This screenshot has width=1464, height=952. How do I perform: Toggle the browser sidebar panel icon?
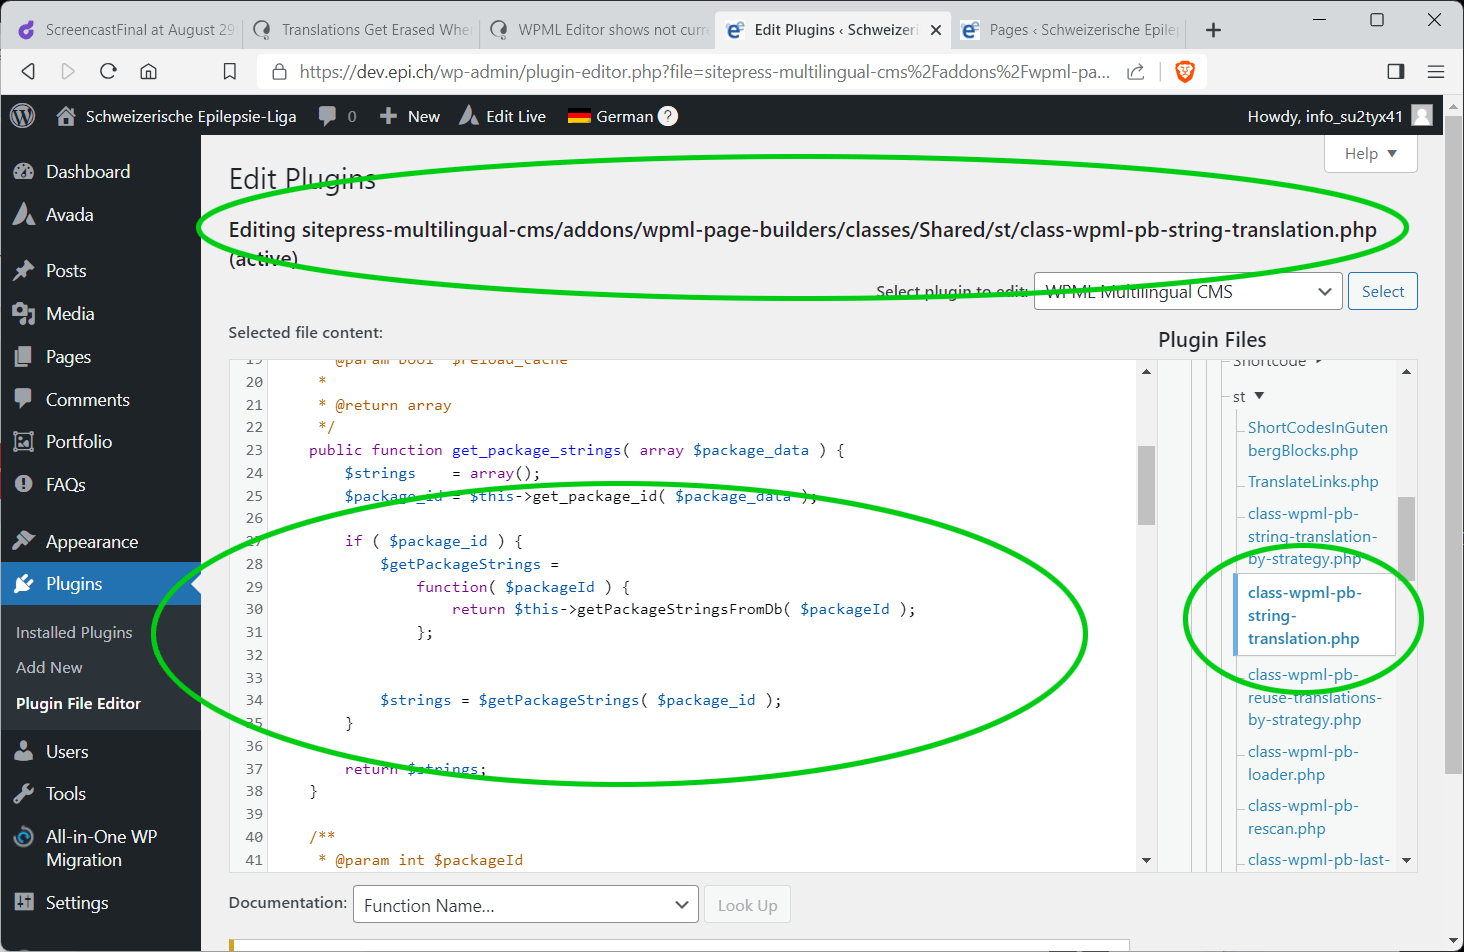click(x=1396, y=71)
